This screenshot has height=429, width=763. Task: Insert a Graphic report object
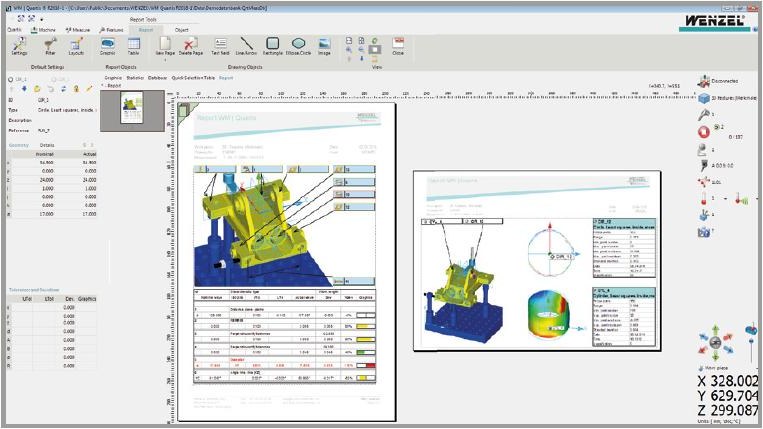point(108,47)
